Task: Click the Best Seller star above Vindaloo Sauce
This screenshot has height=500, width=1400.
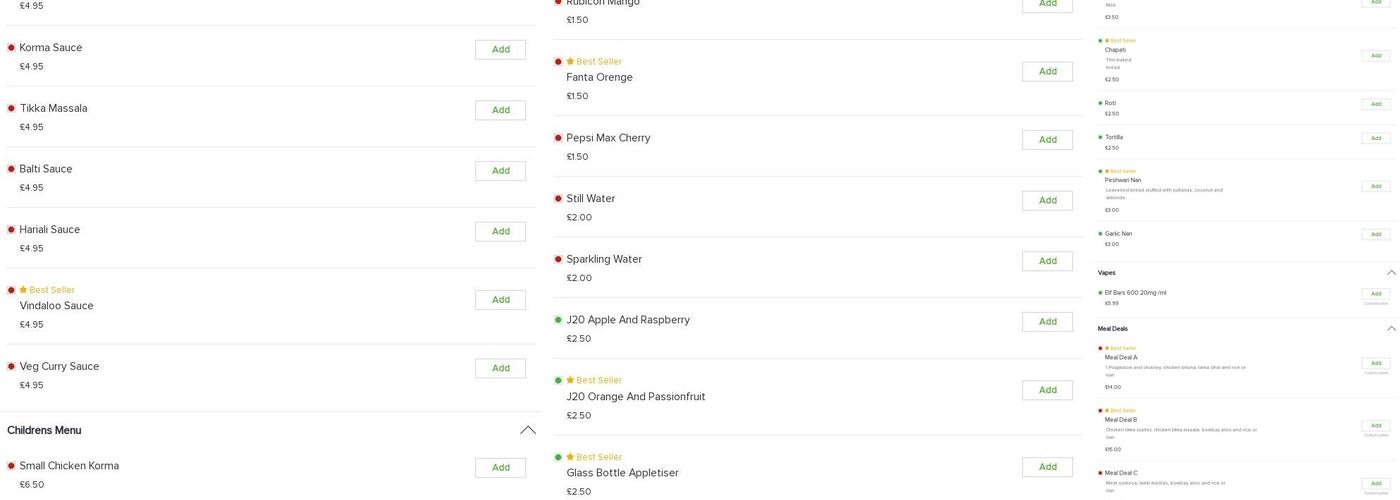Action: point(23,290)
